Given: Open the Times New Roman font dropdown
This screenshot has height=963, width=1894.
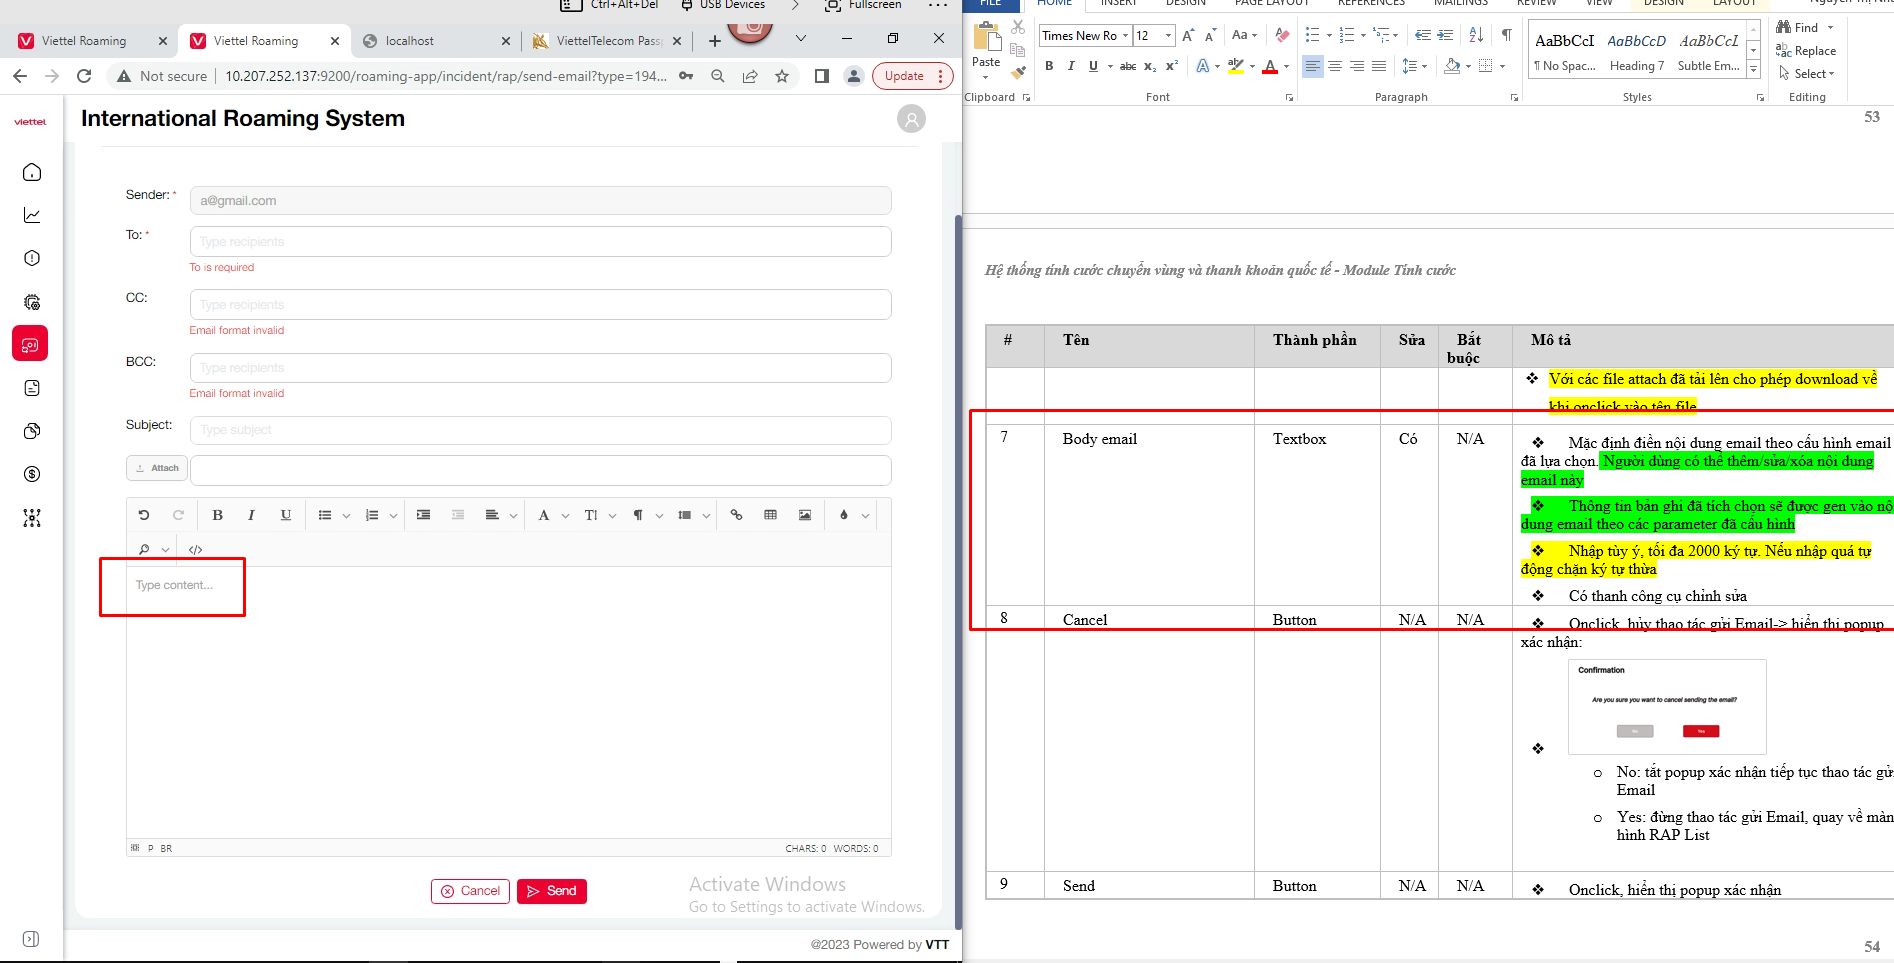Looking at the screenshot, I should tap(1125, 36).
